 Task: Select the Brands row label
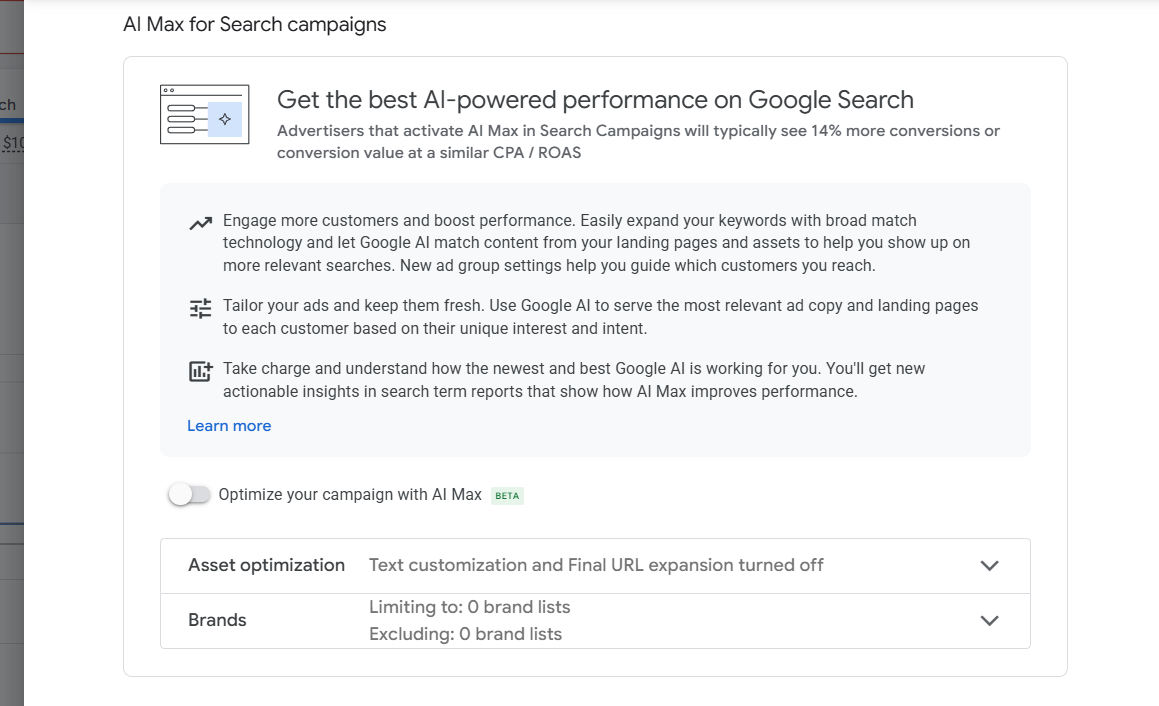click(217, 620)
